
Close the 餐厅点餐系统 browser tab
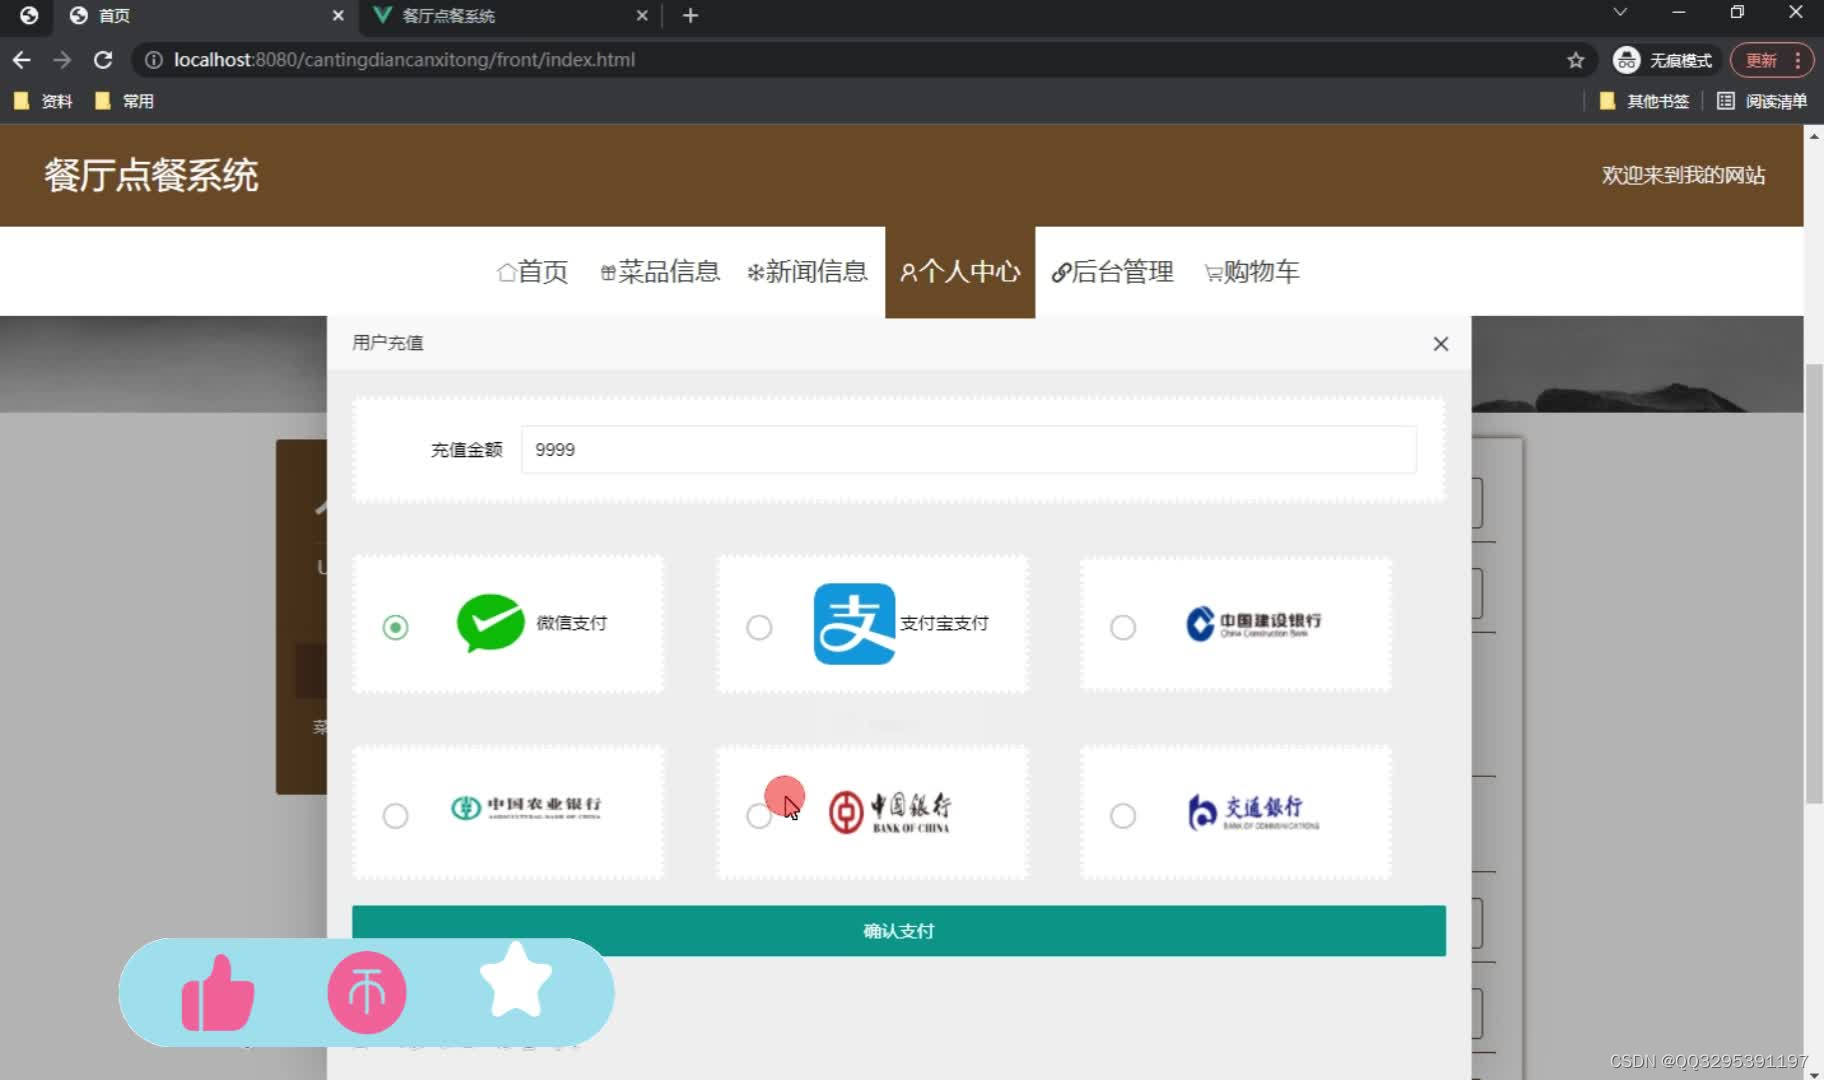click(642, 16)
